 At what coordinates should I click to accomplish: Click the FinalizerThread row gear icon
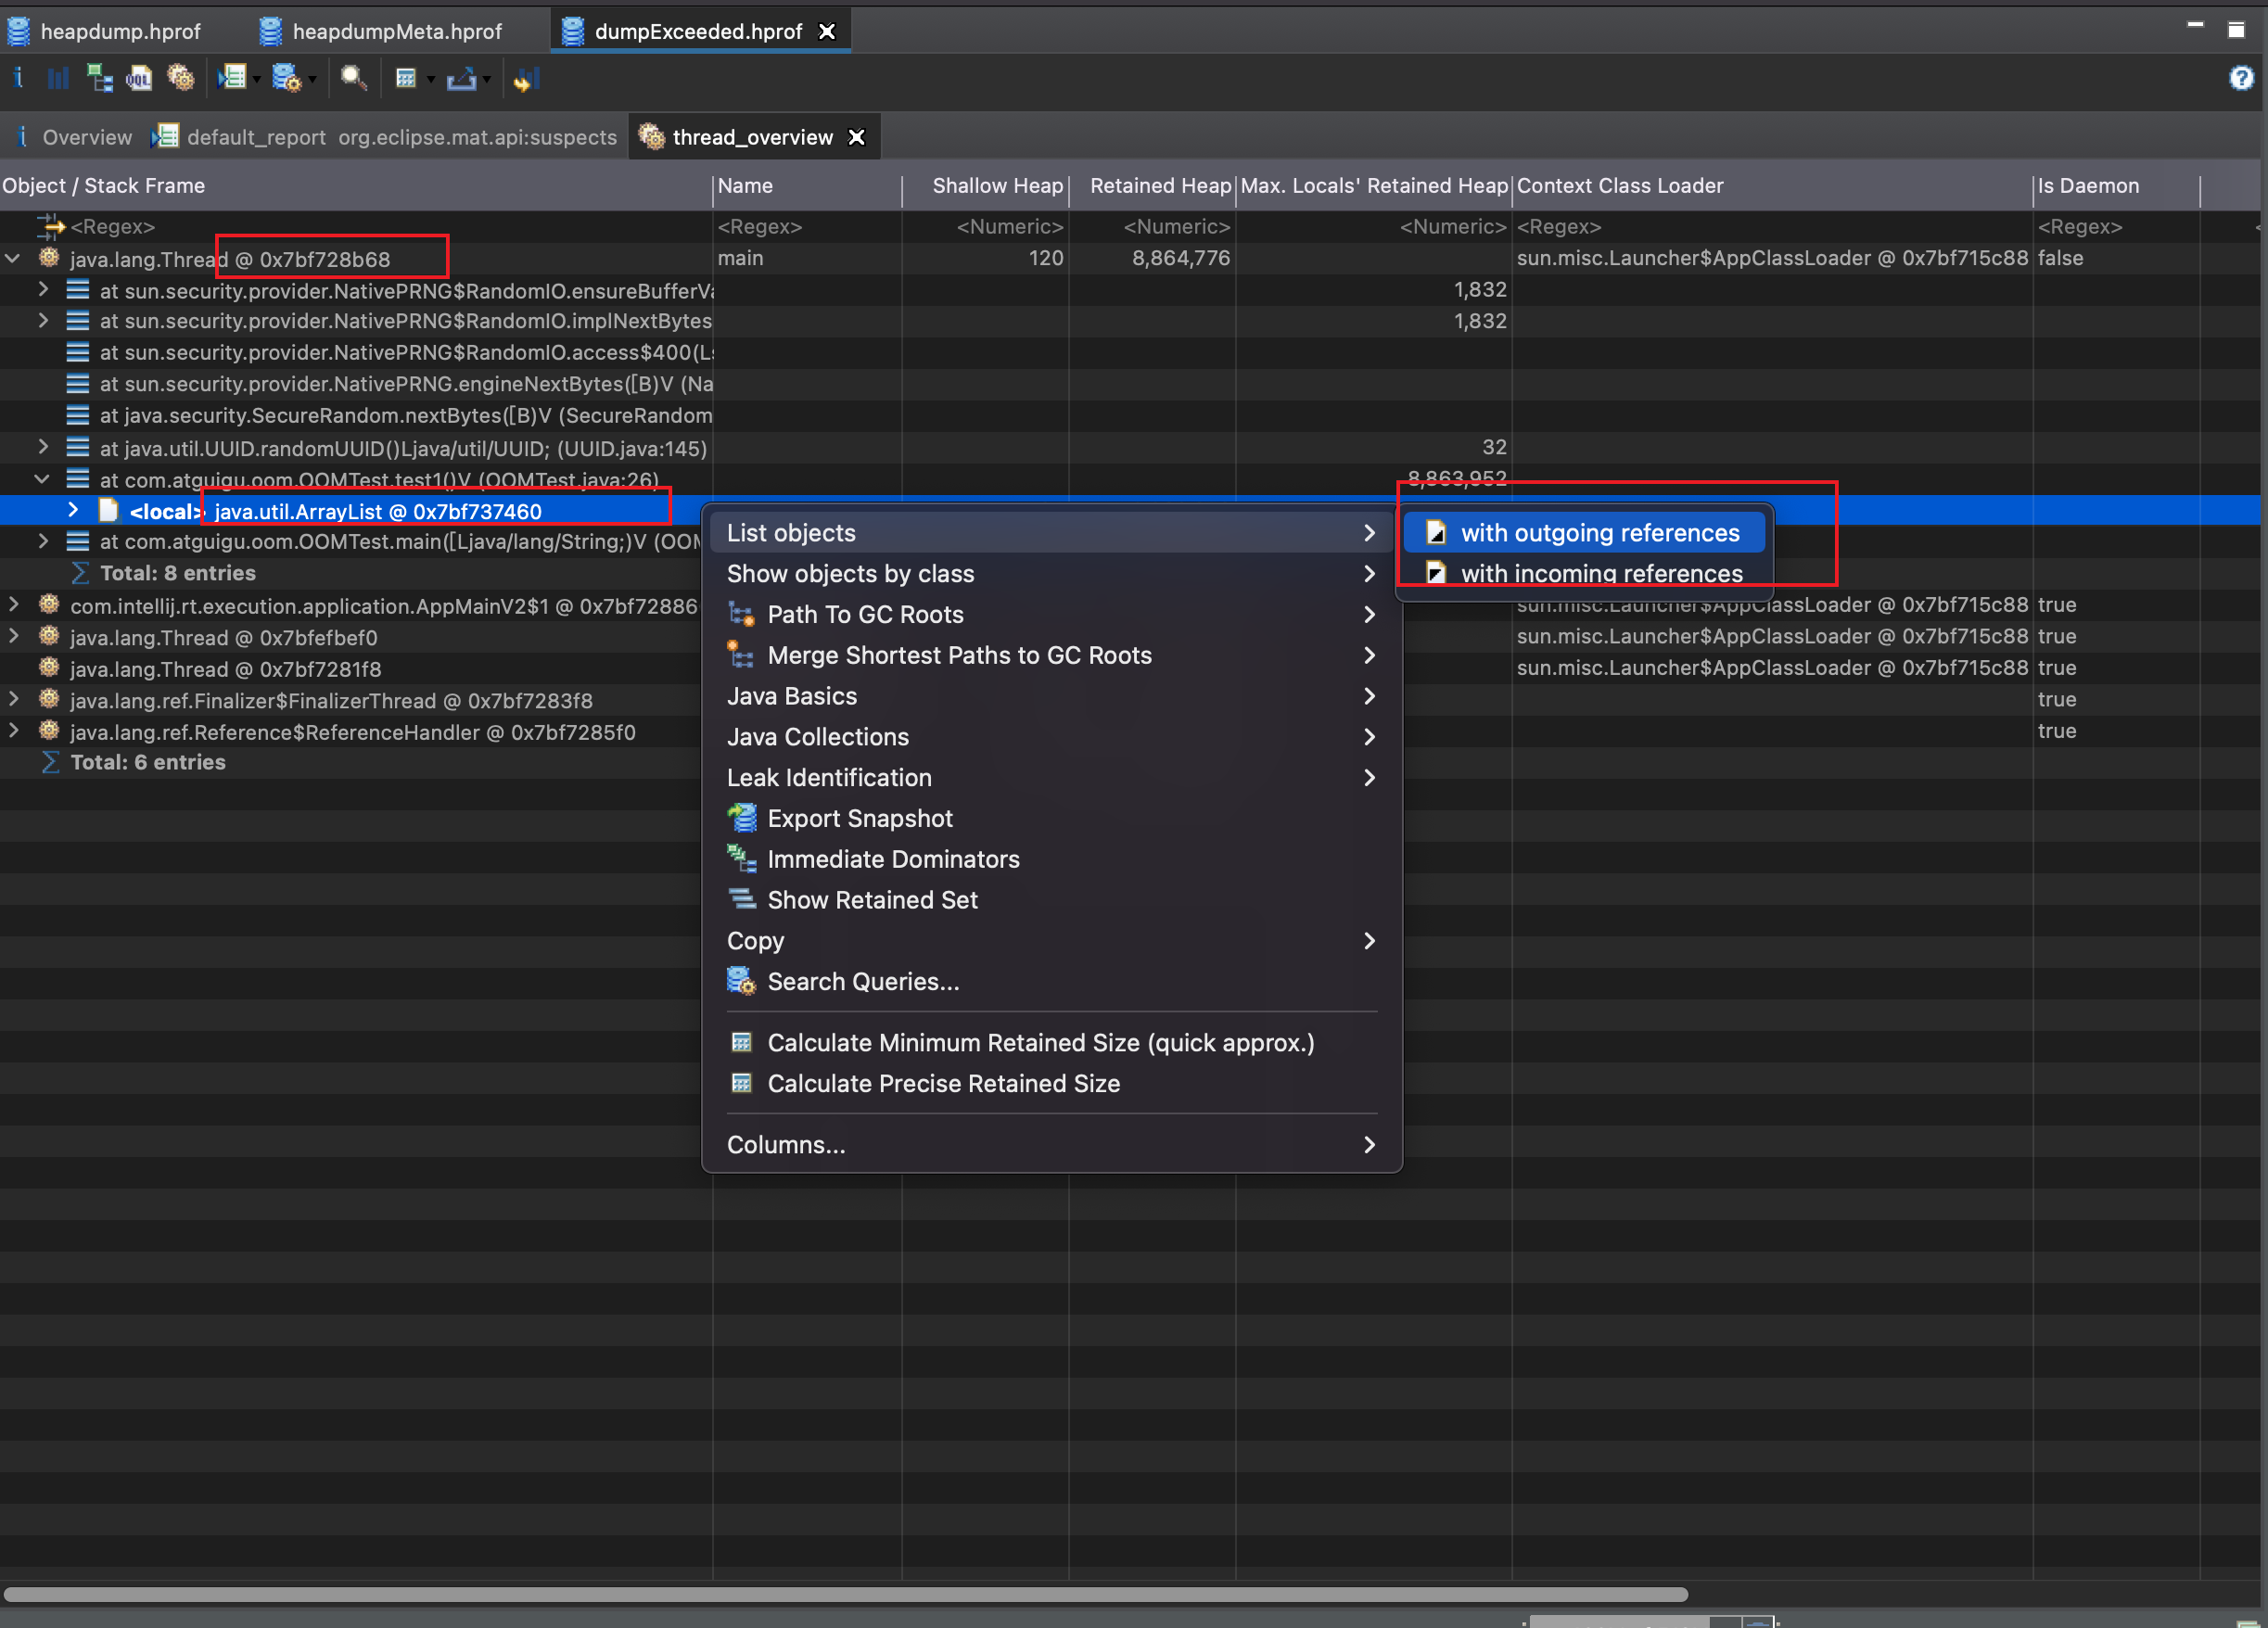(x=48, y=700)
